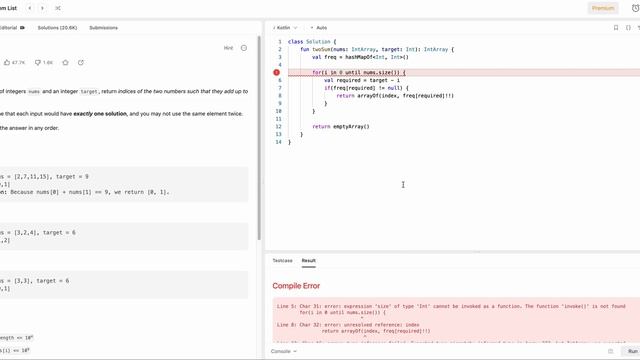Click the thumbs down dislike icon

pos(38,62)
